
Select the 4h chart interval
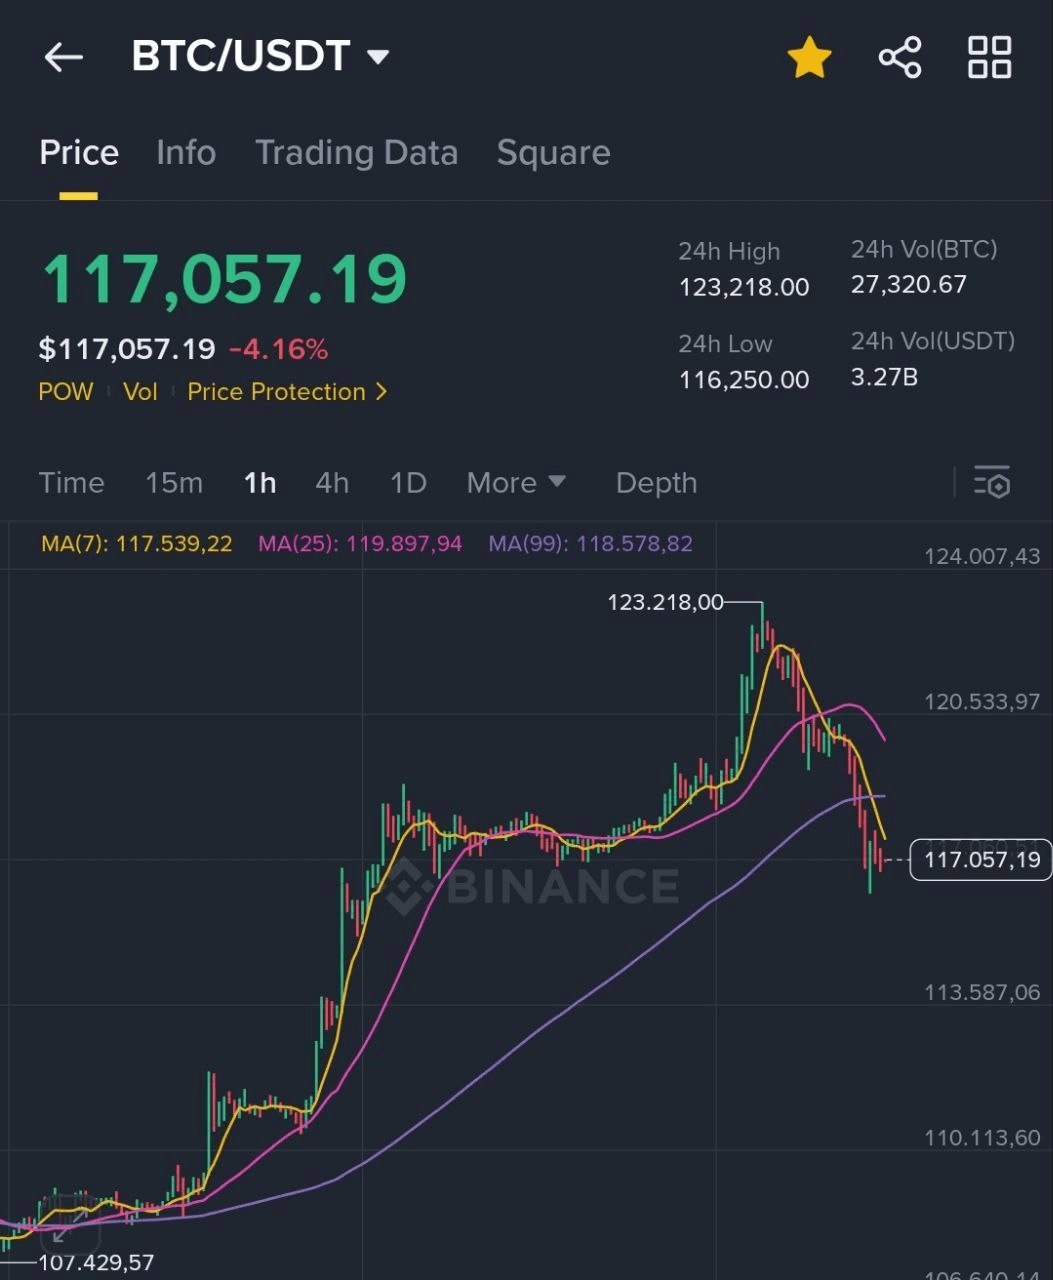click(332, 483)
